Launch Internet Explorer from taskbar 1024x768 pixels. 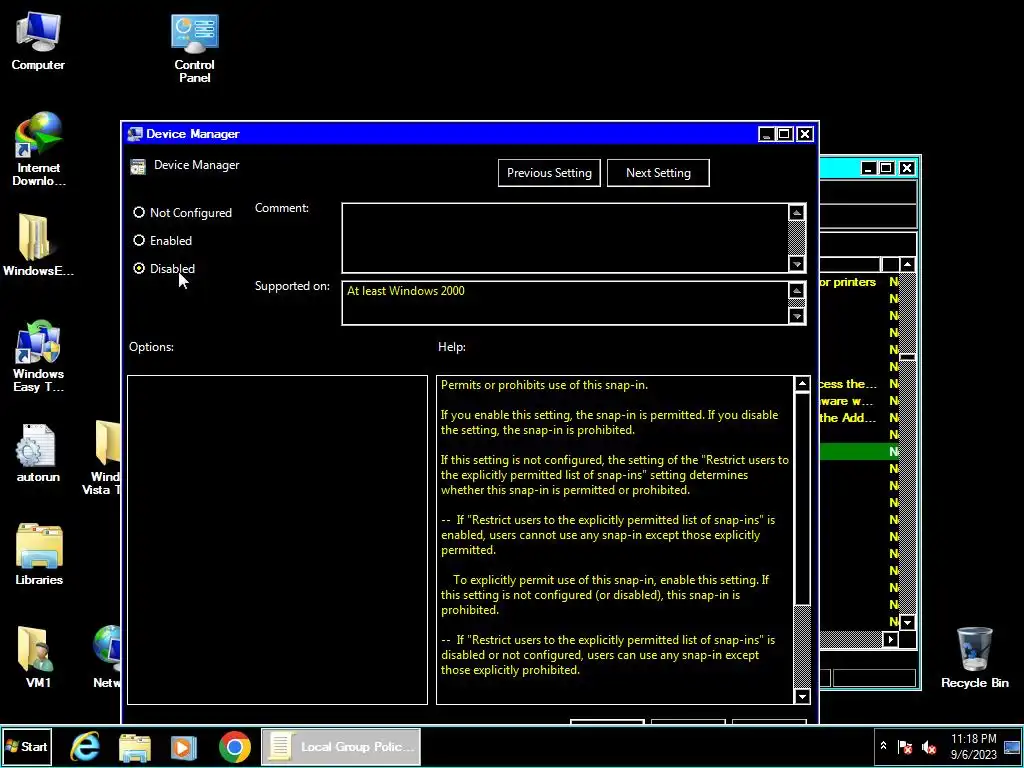coord(86,746)
